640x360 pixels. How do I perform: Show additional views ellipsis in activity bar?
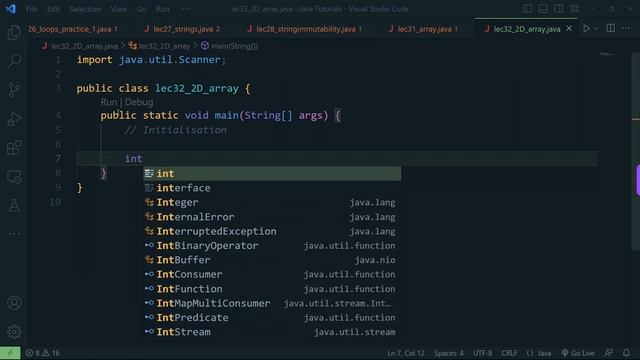click(14, 234)
